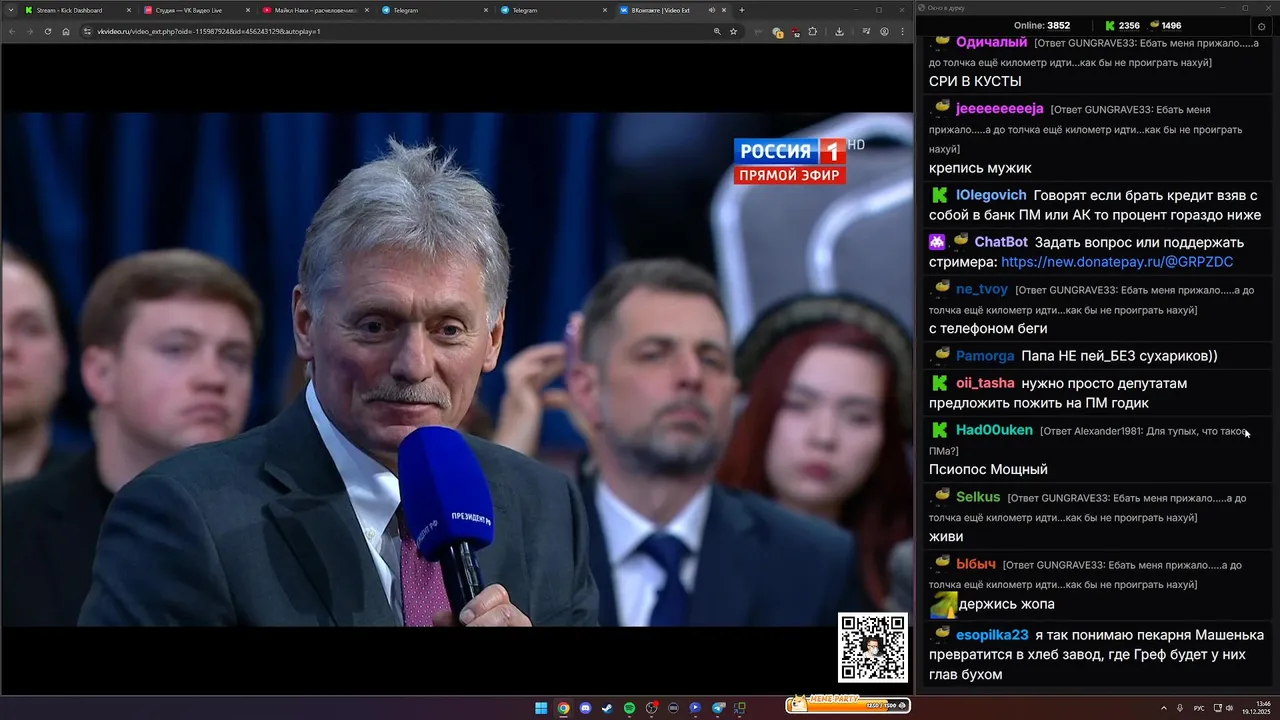
Task: Open the browser home page
Action: pos(66,31)
